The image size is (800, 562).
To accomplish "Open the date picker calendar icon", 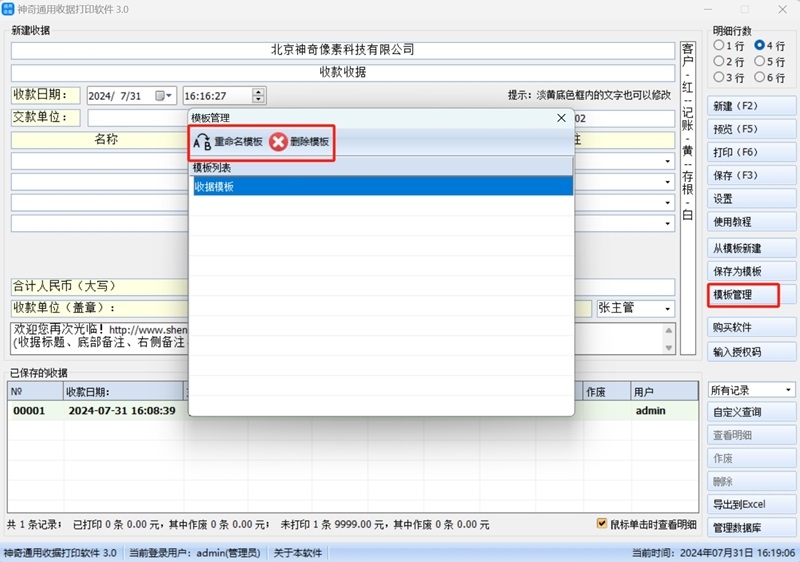I will tap(160, 96).
